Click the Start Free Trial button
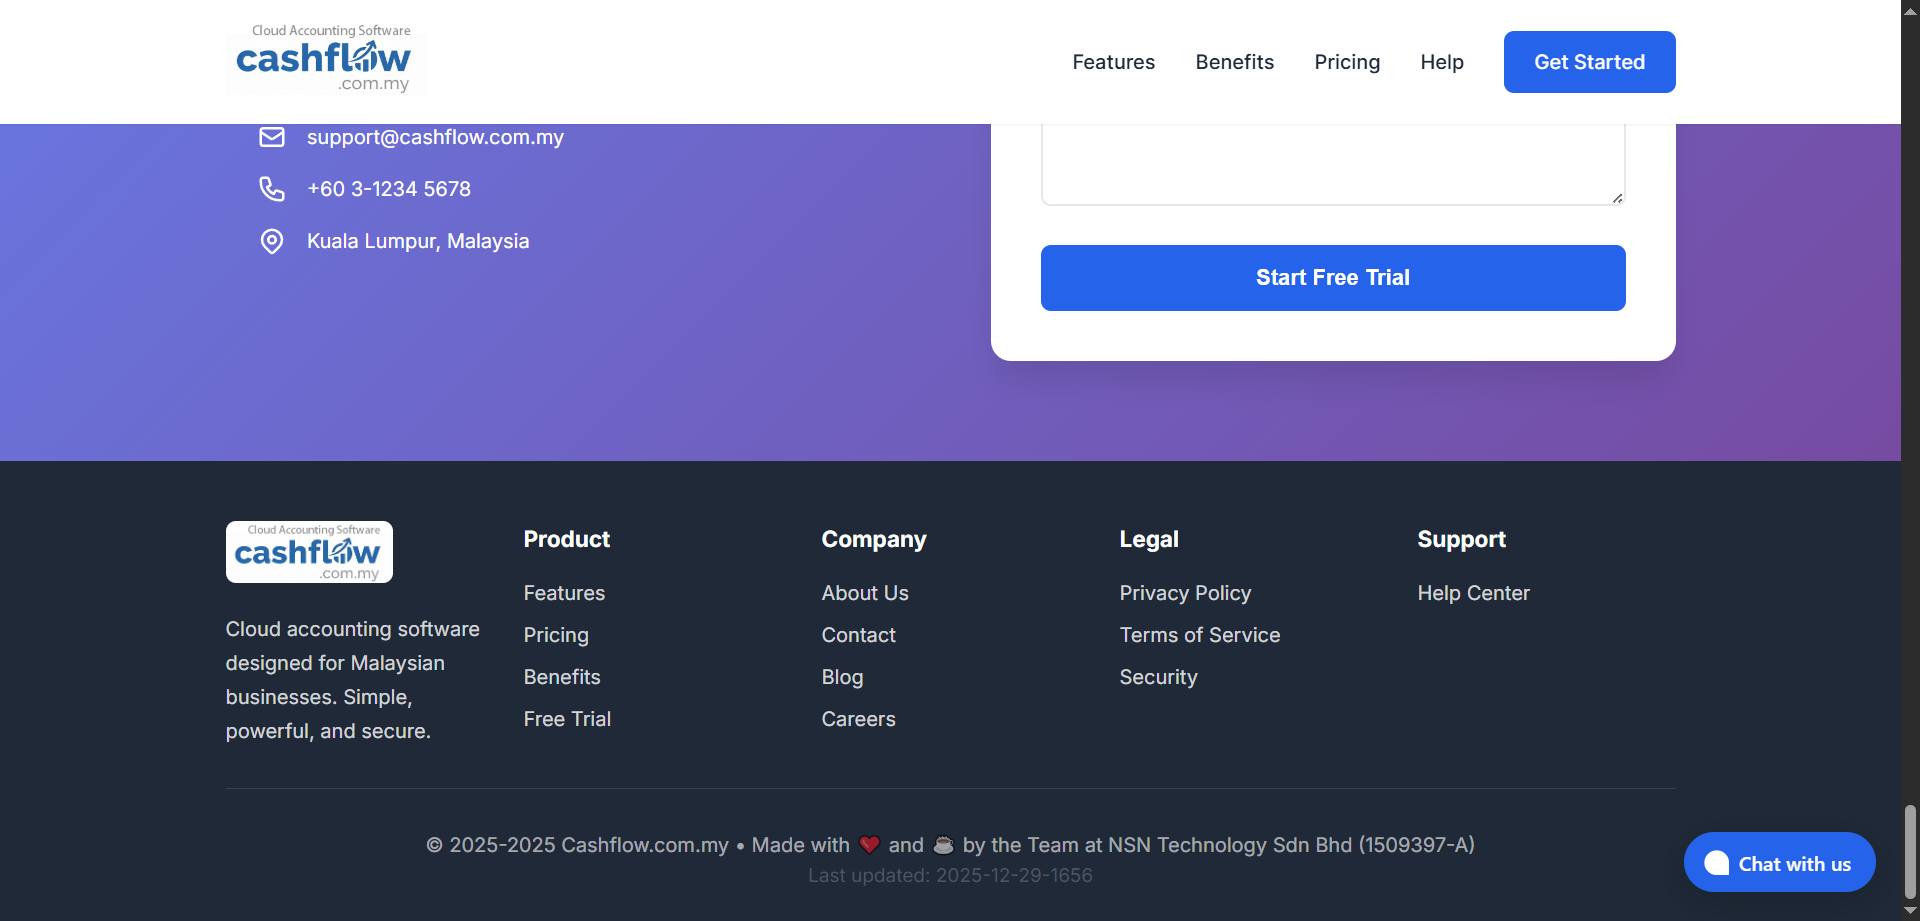This screenshot has width=1920, height=921. (1332, 277)
